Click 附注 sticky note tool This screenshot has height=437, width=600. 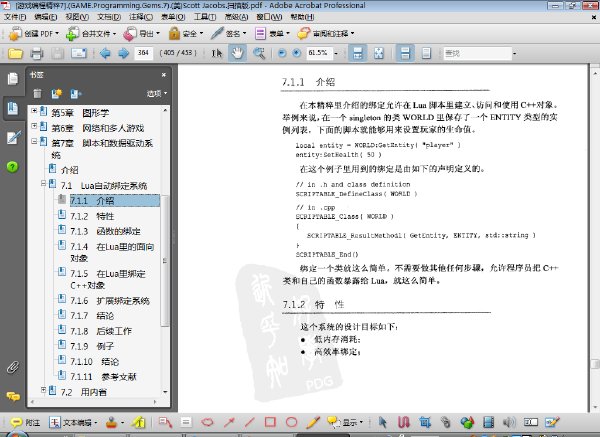pyautogui.click(x=25, y=422)
